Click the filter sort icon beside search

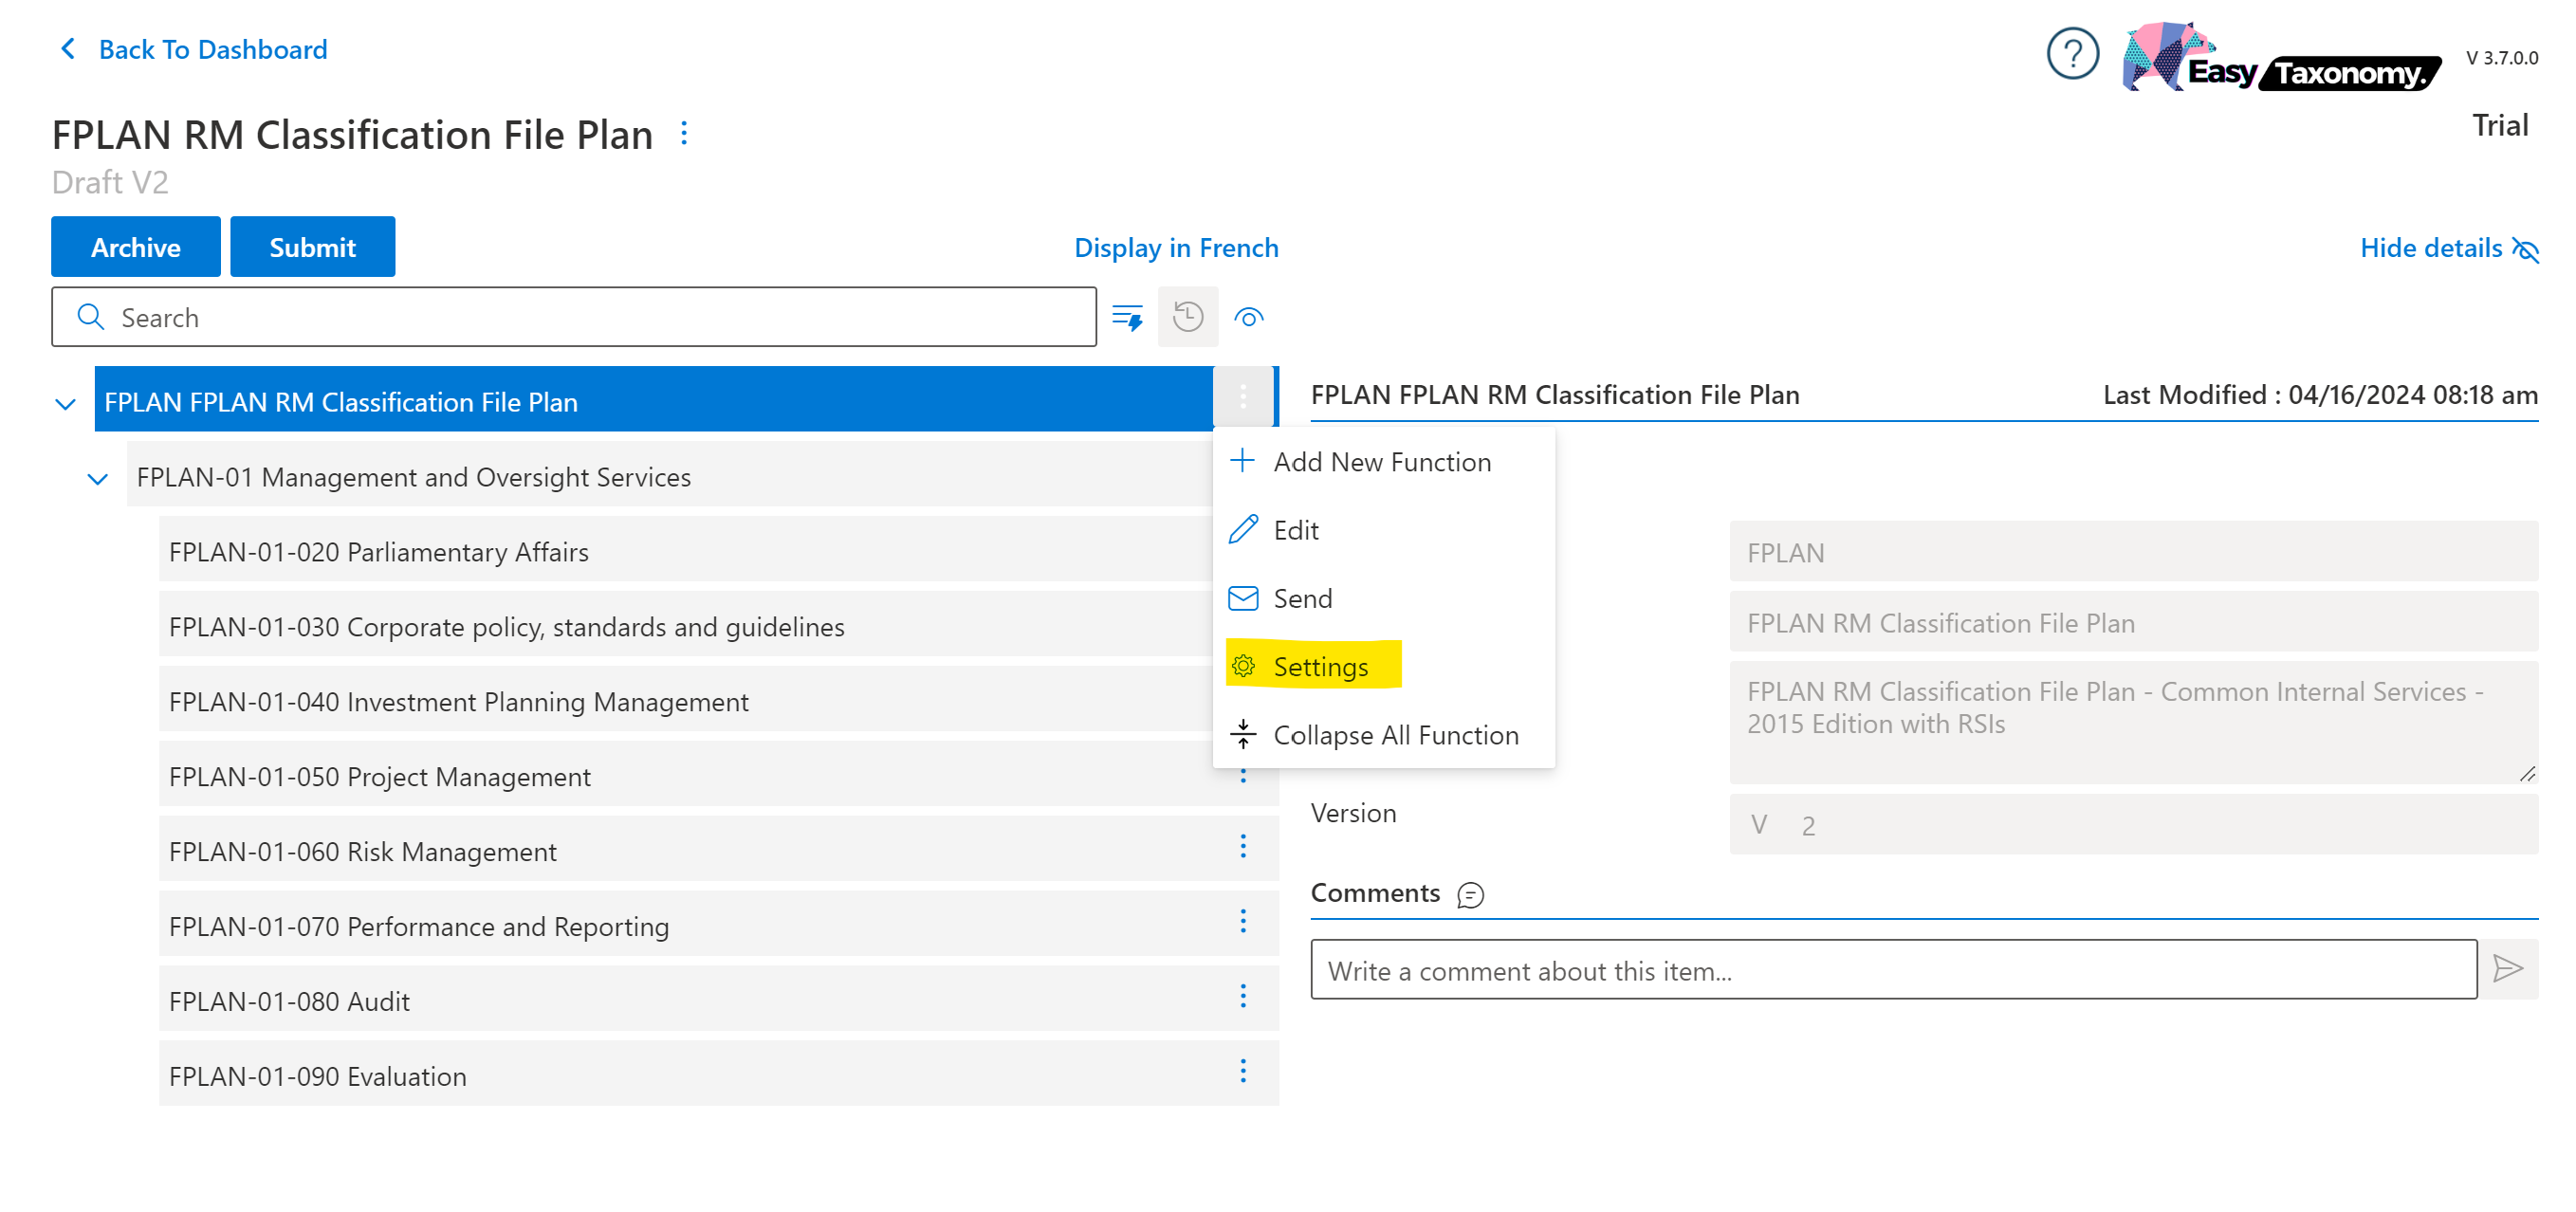coord(1127,318)
